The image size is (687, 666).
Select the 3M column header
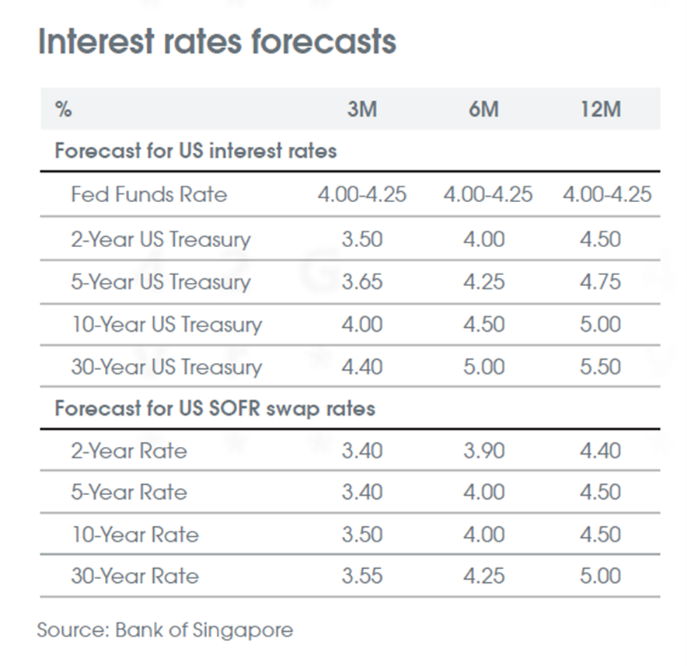pyautogui.click(x=361, y=109)
